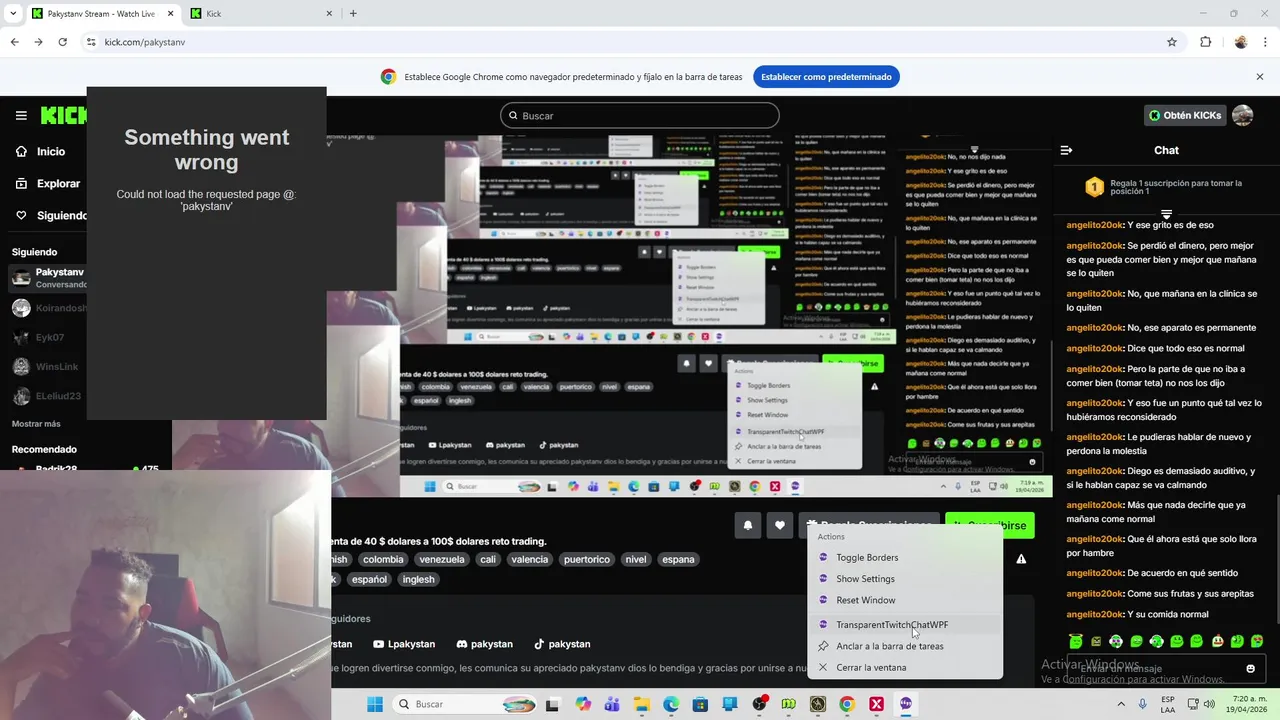Open the Kick hamburger sidebar menu
The image size is (1280, 720).
click(21, 116)
